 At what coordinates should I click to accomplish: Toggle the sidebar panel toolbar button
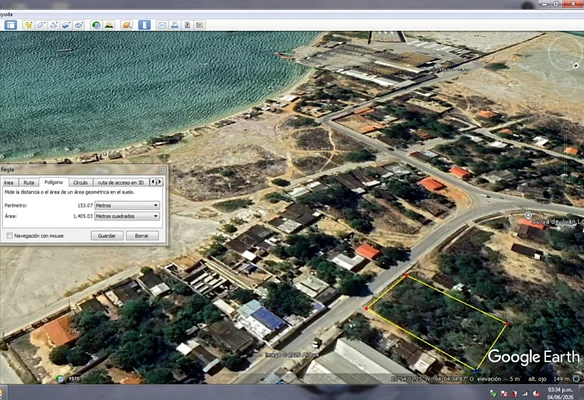click(x=10, y=25)
